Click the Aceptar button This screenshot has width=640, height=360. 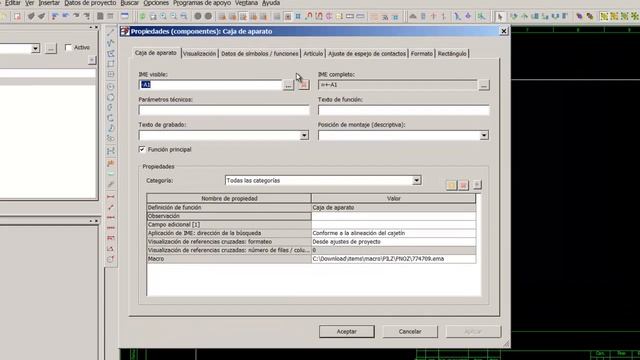pos(347,331)
